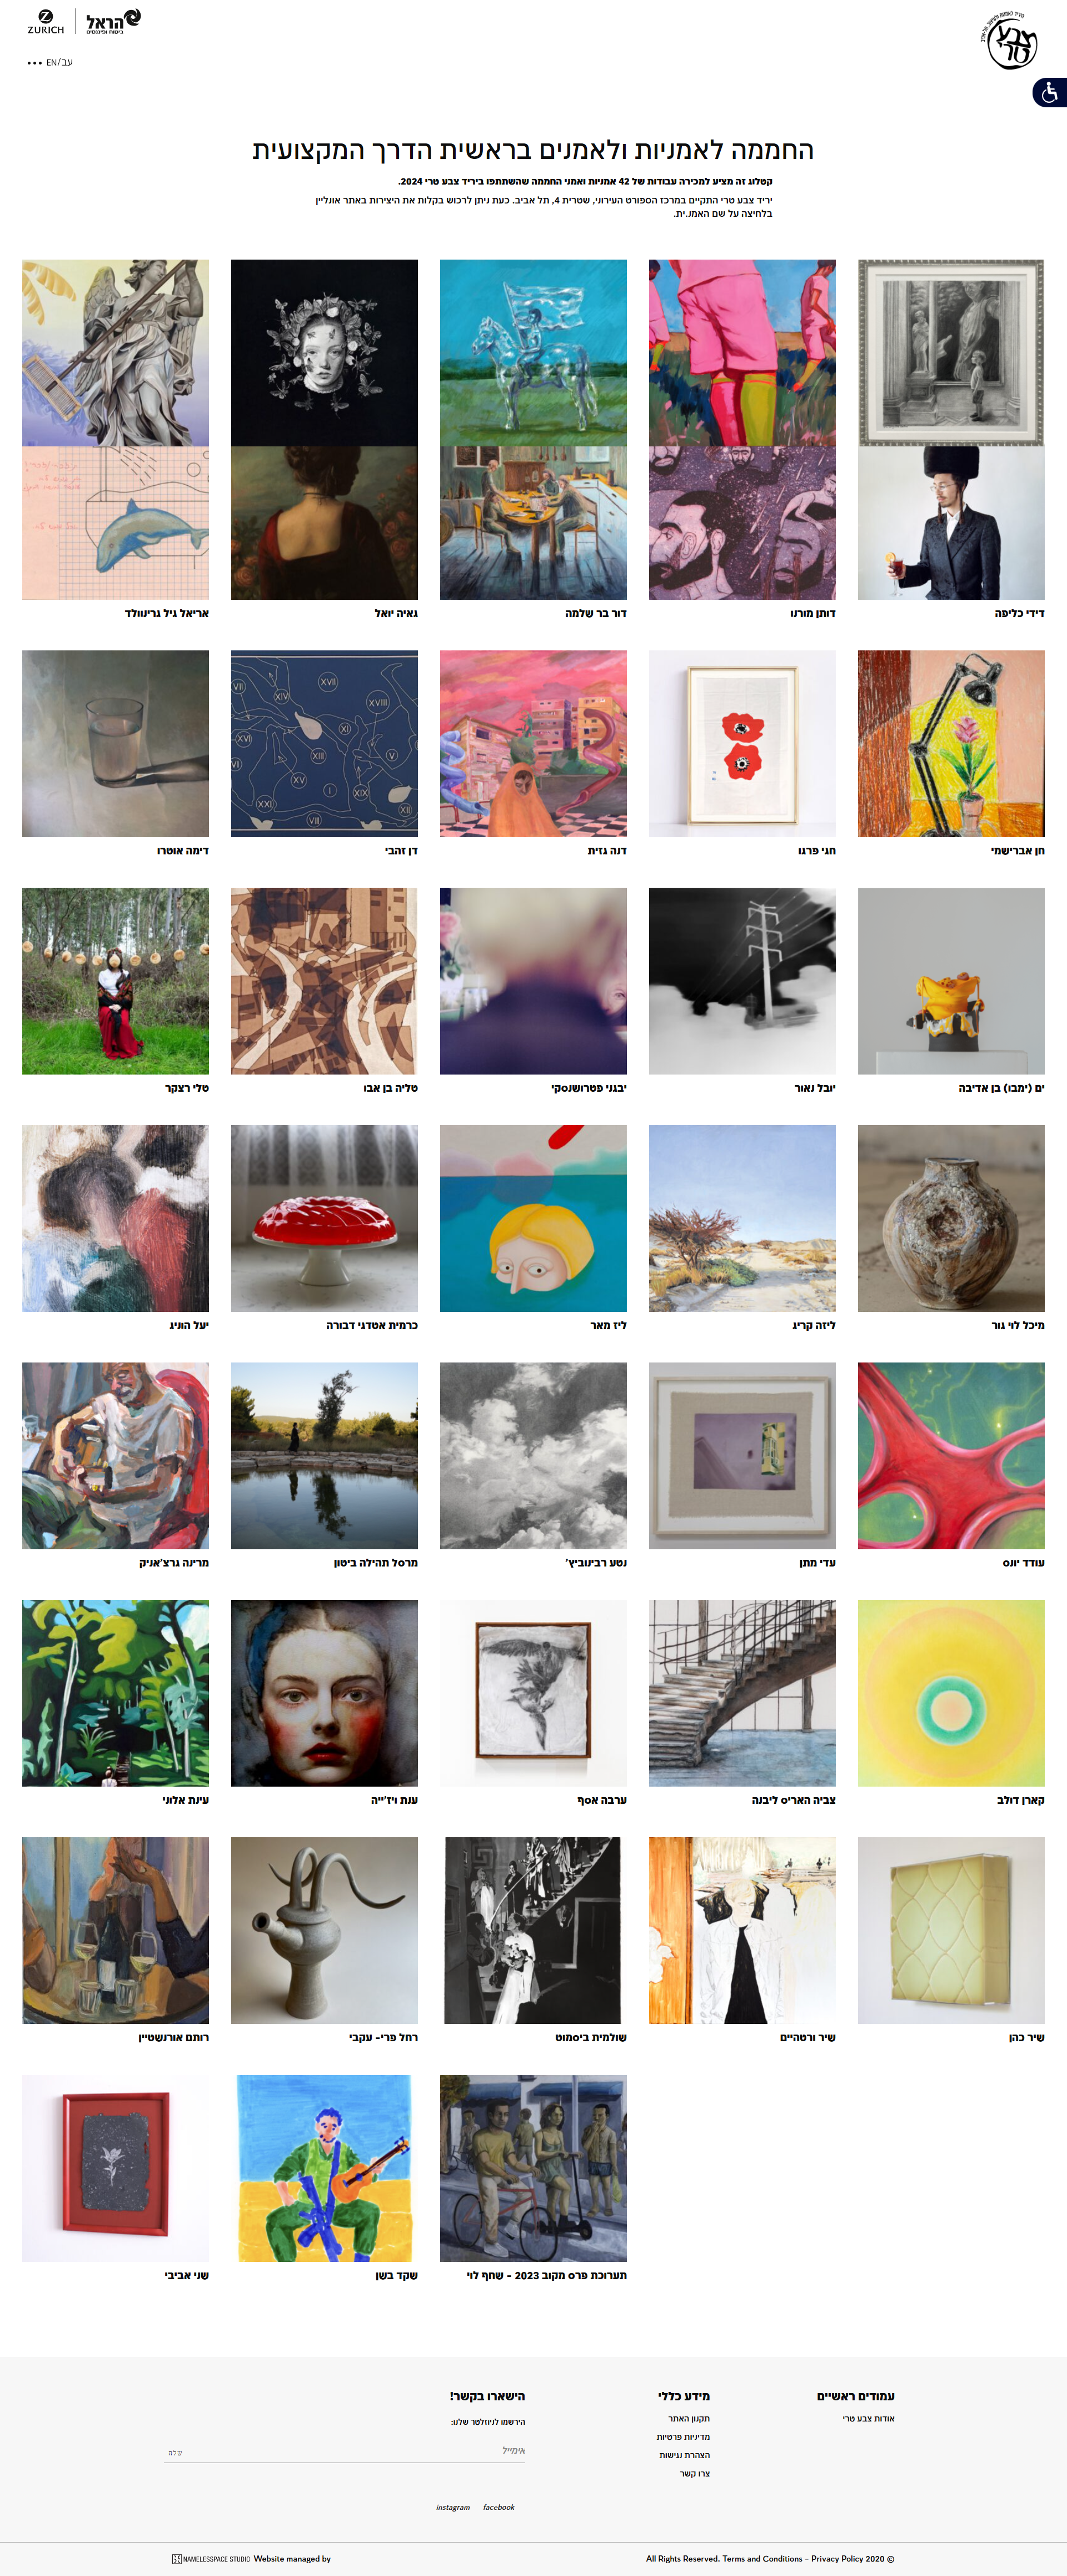
Task: Open the red jelly dessert artwork thumbnail
Action: (x=324, y=1218)
